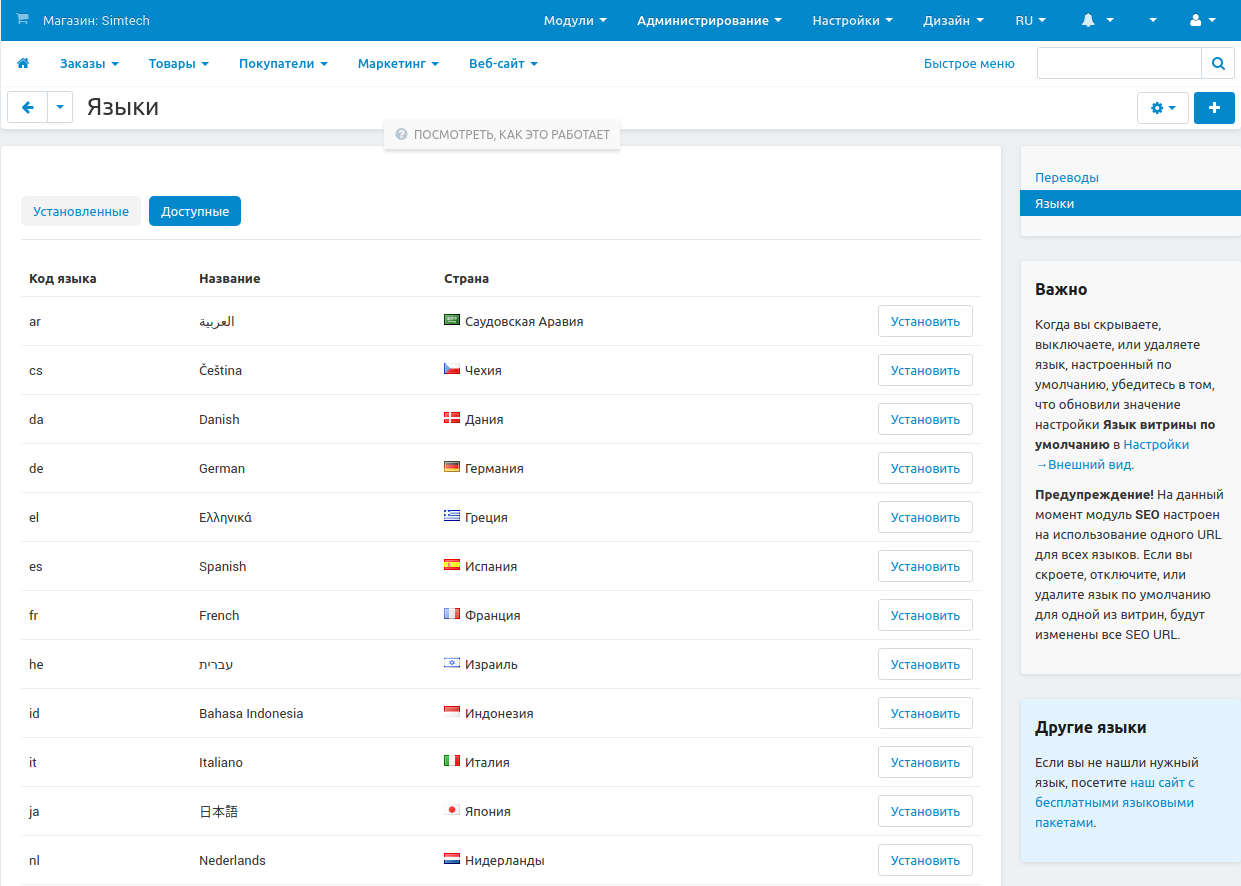Click the quick search input field
This screenshot has width=1241, height=886.
click(1118, 63)
